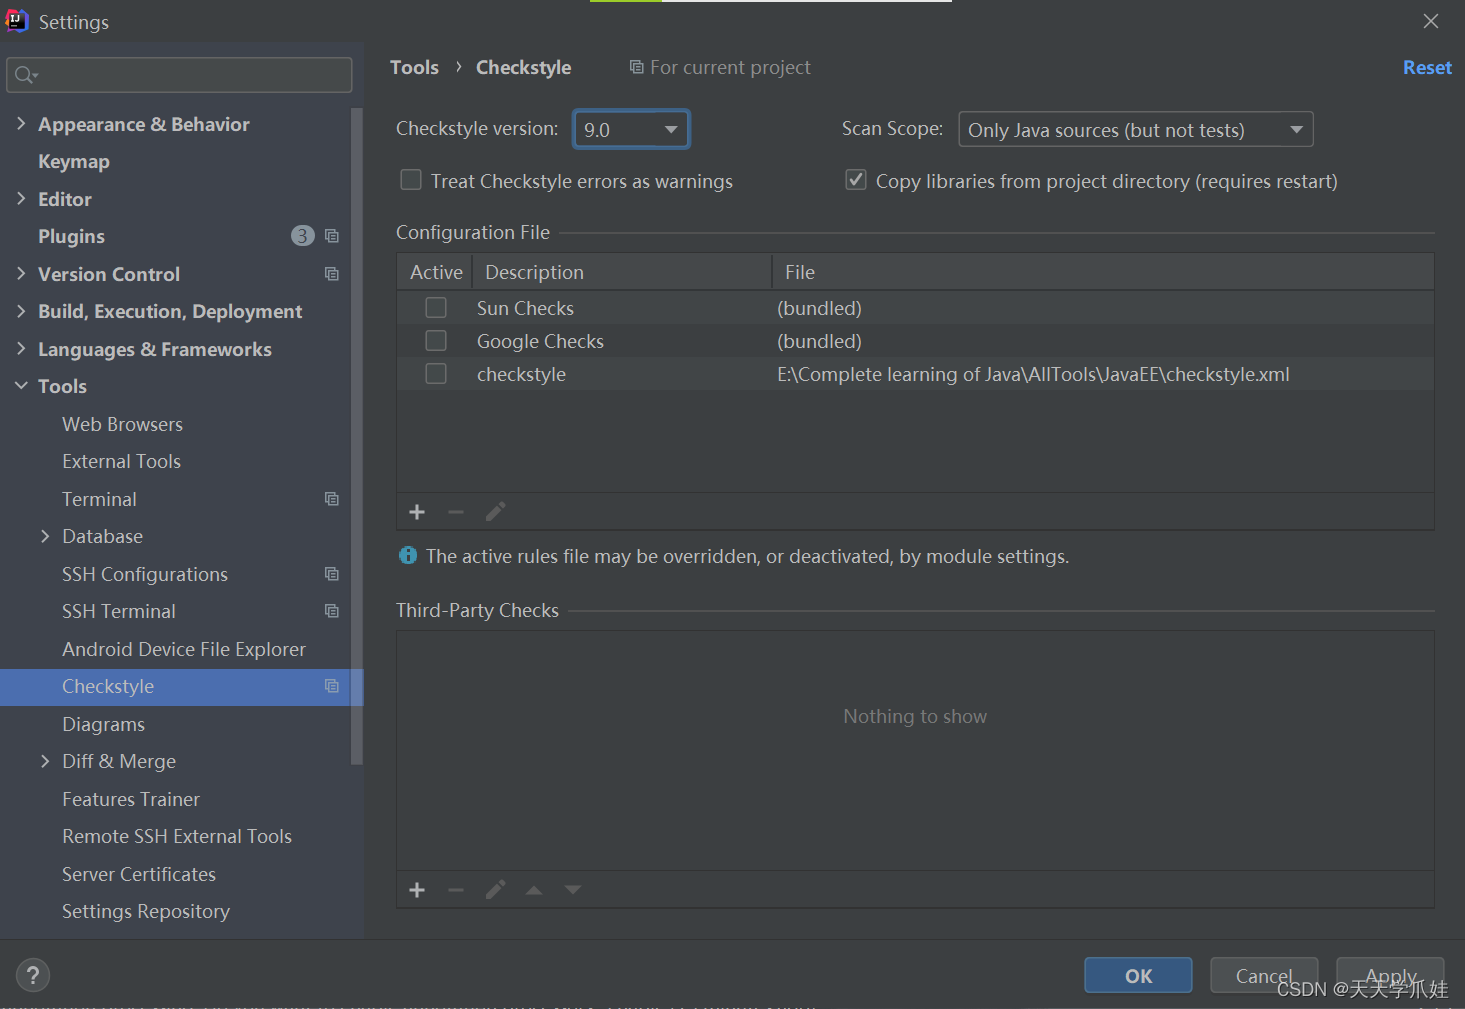Image resolution: width=1465 pixels, height=1009 pixels.
Task: Expand the Database subsection
Action: 45,536
